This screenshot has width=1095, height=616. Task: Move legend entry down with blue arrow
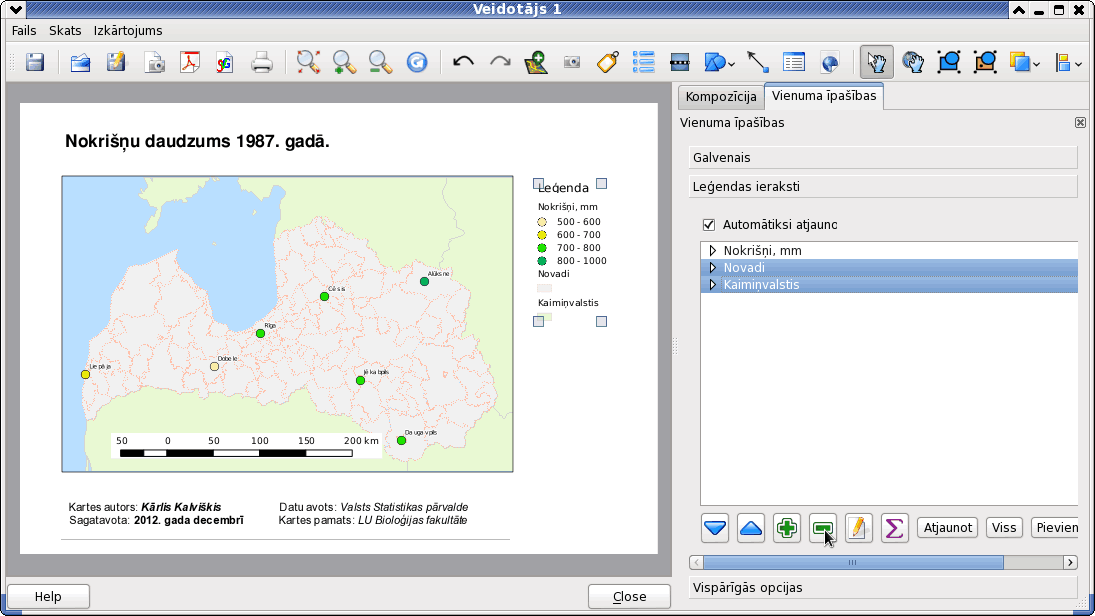[714, 528]
